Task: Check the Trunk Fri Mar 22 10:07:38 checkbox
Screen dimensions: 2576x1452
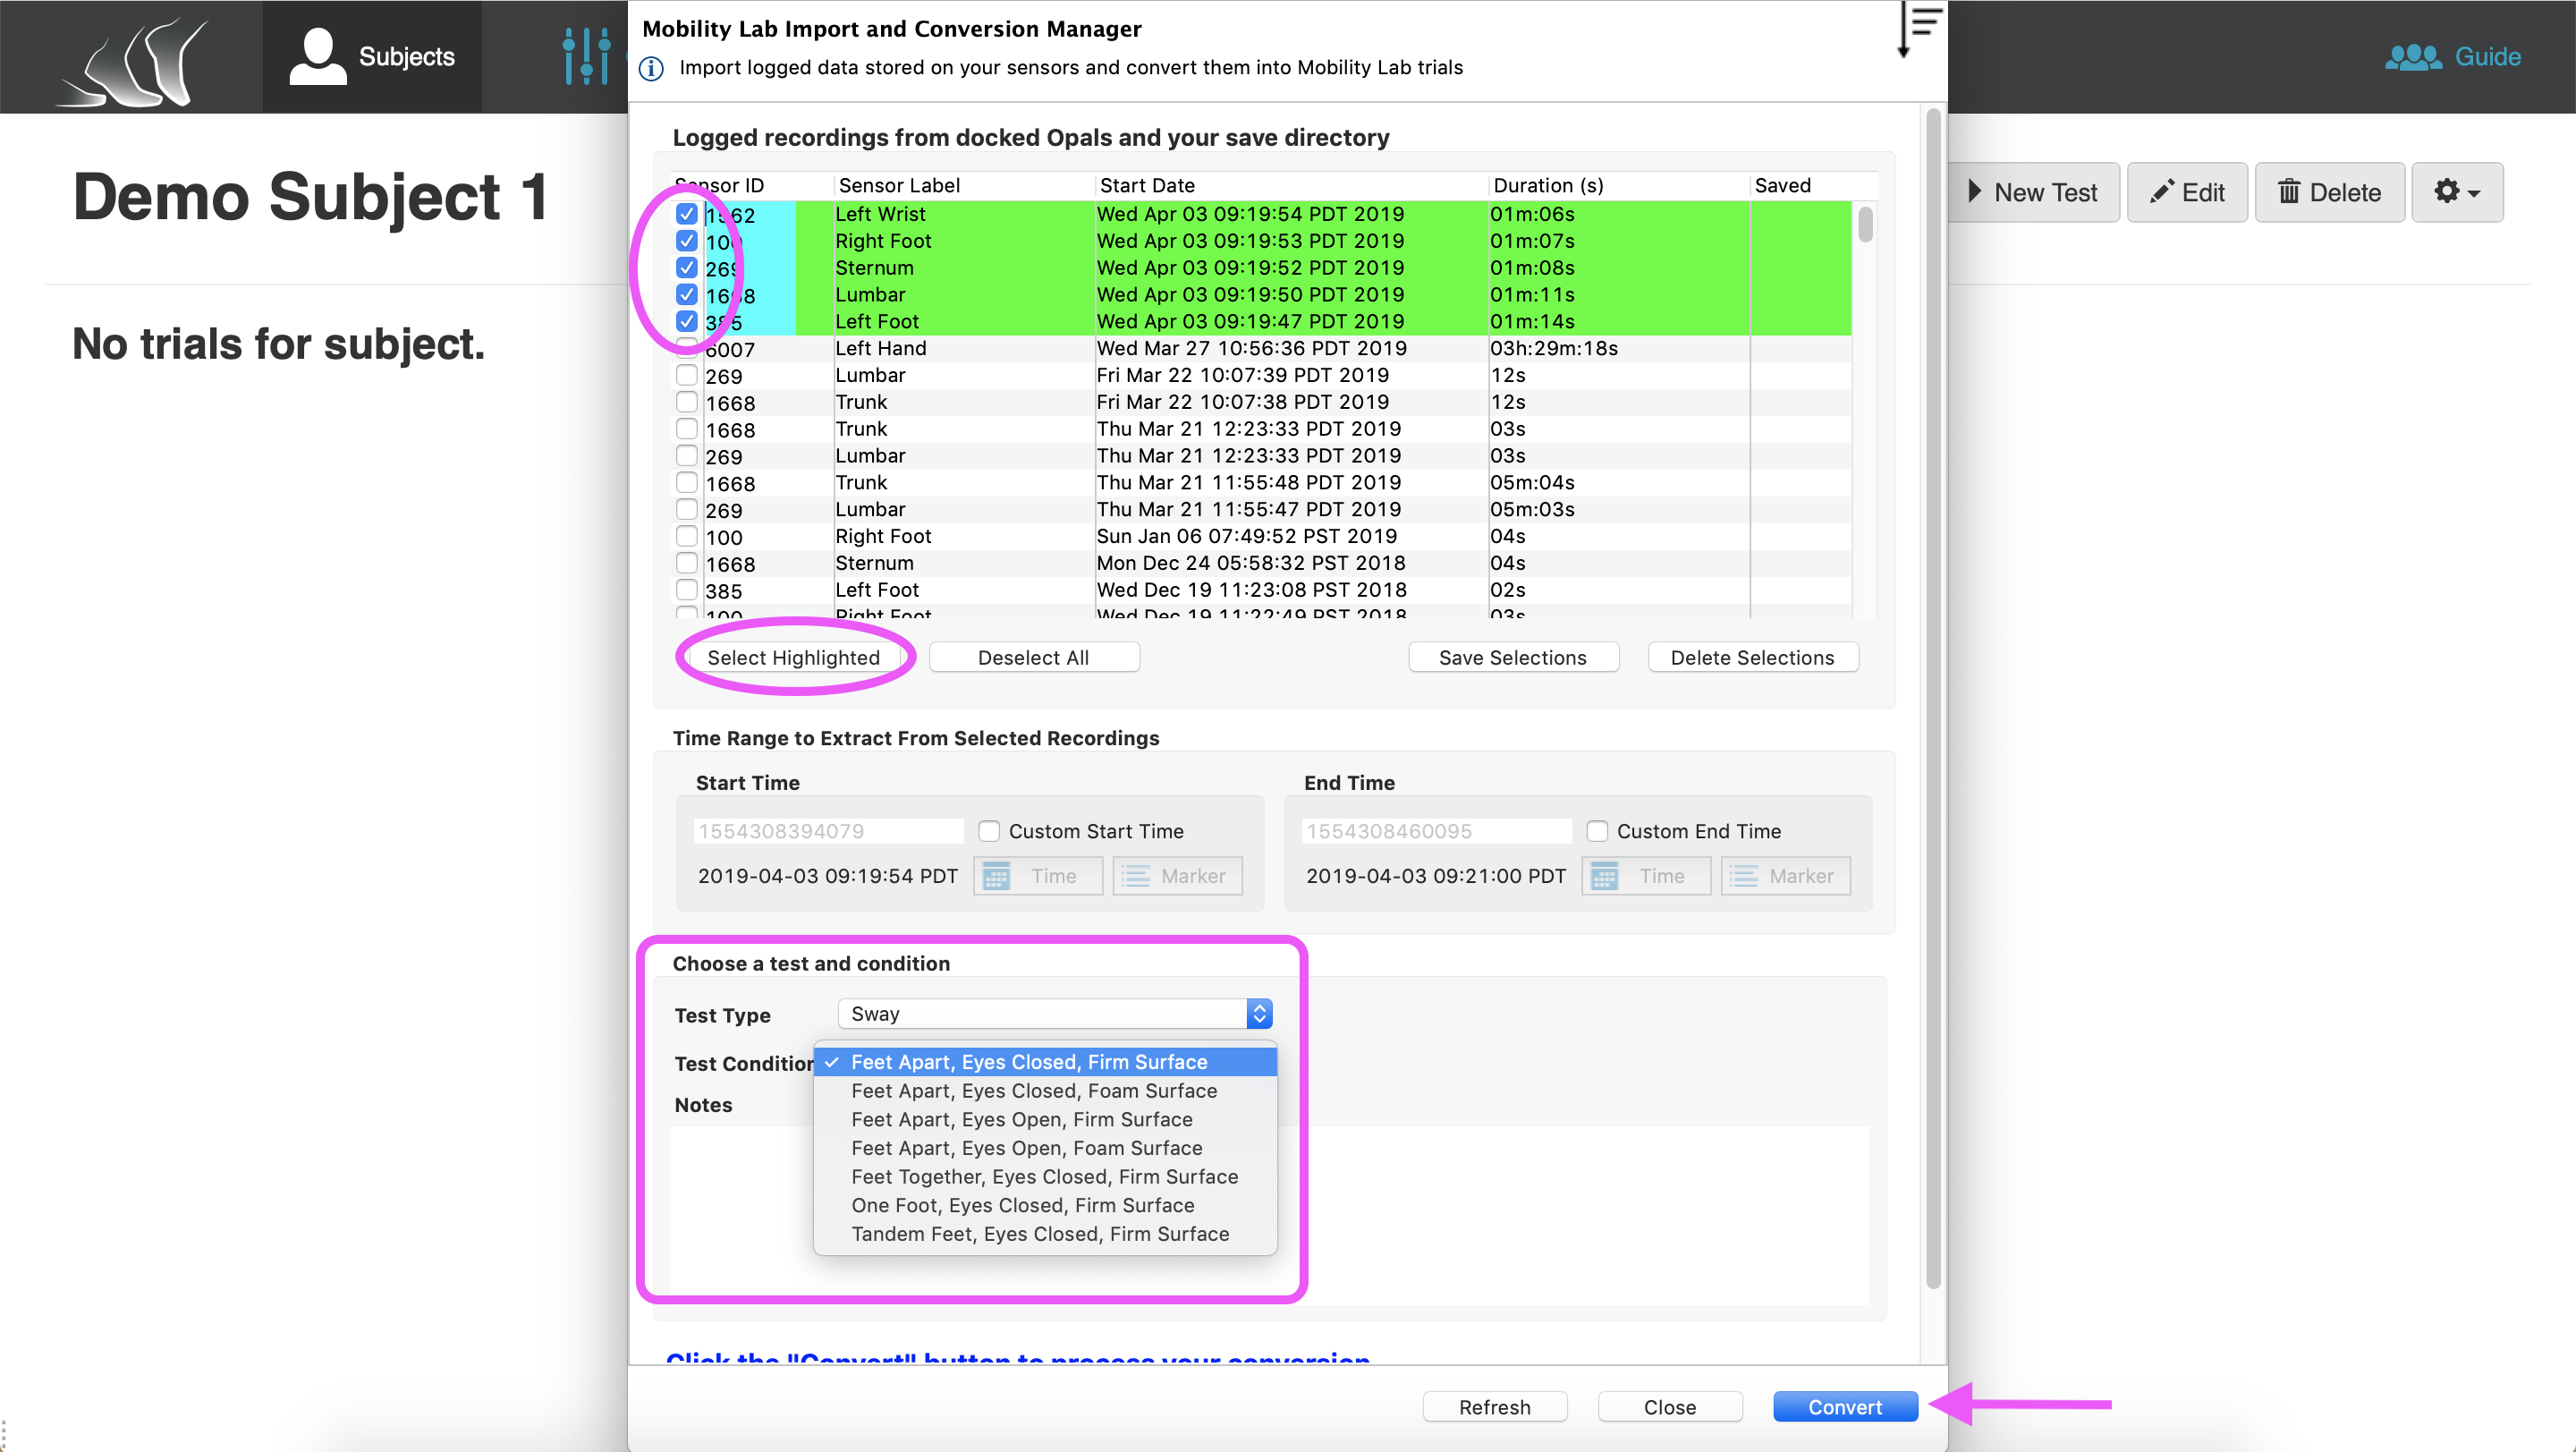Action: pos(686,402)
